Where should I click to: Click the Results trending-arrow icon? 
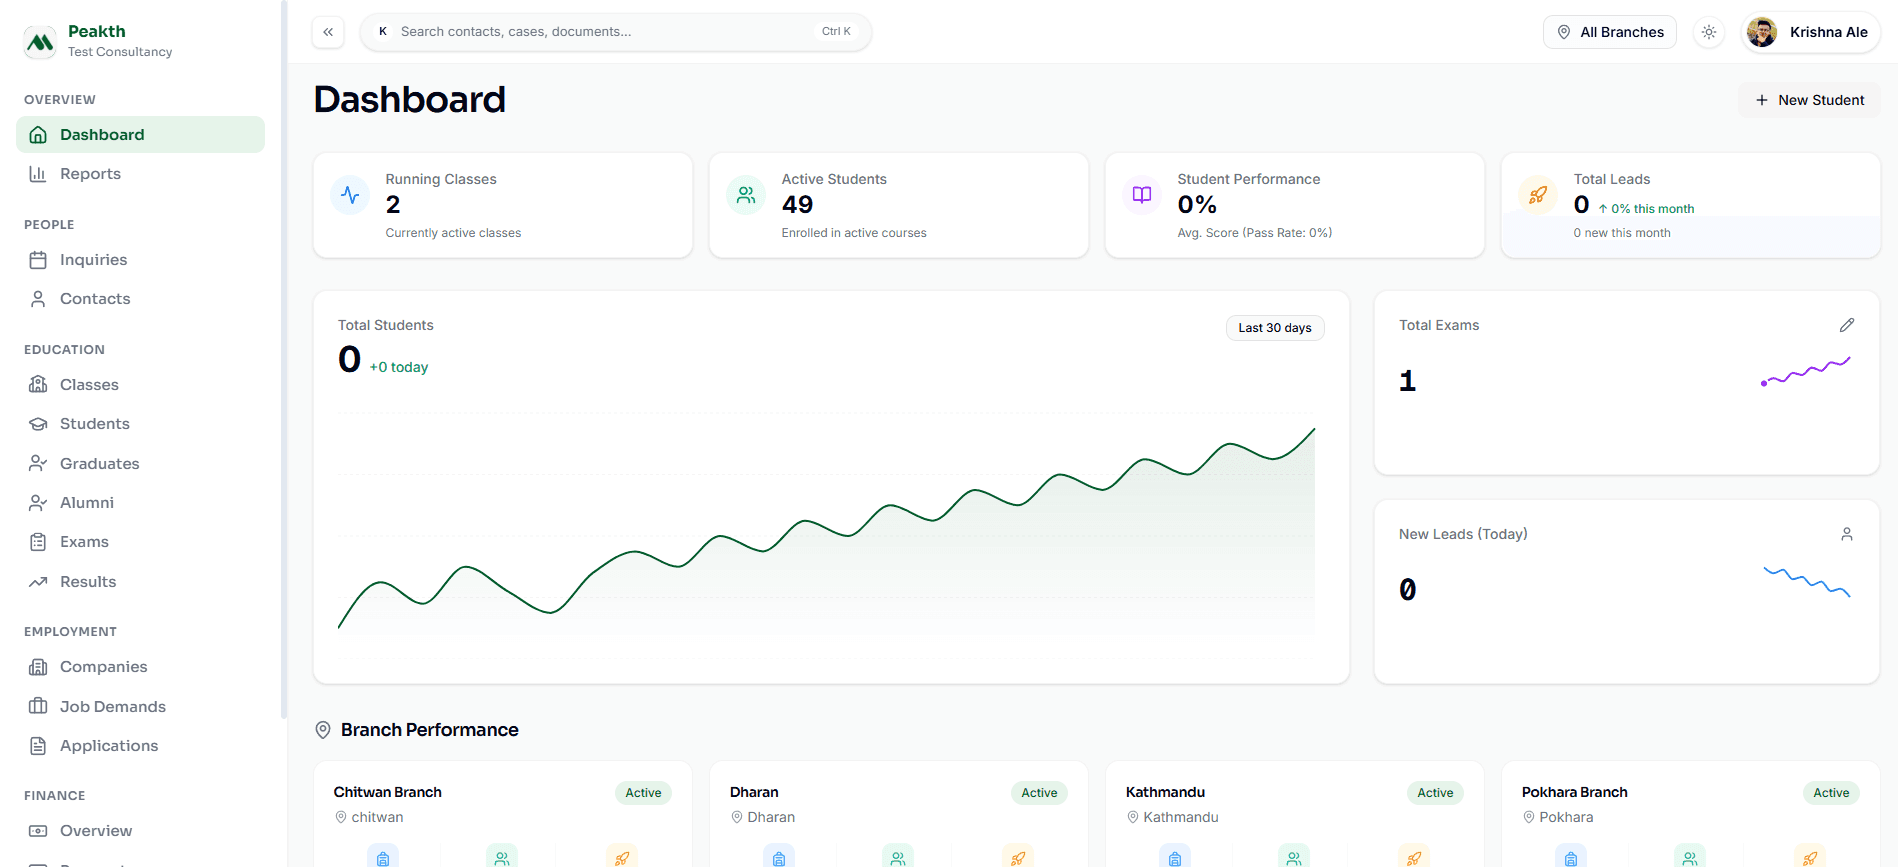click(x=38, y=582)
